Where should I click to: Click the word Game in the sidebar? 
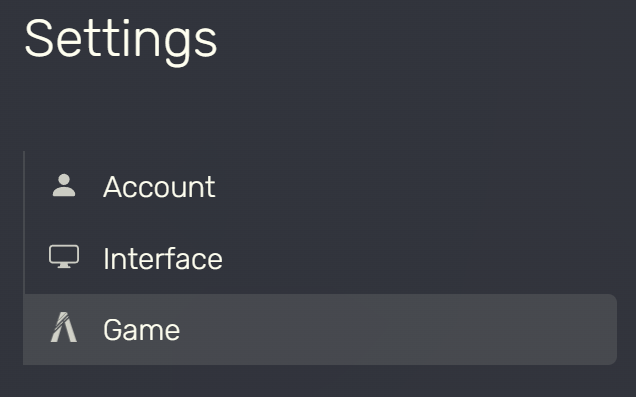[x=142, y=330]
